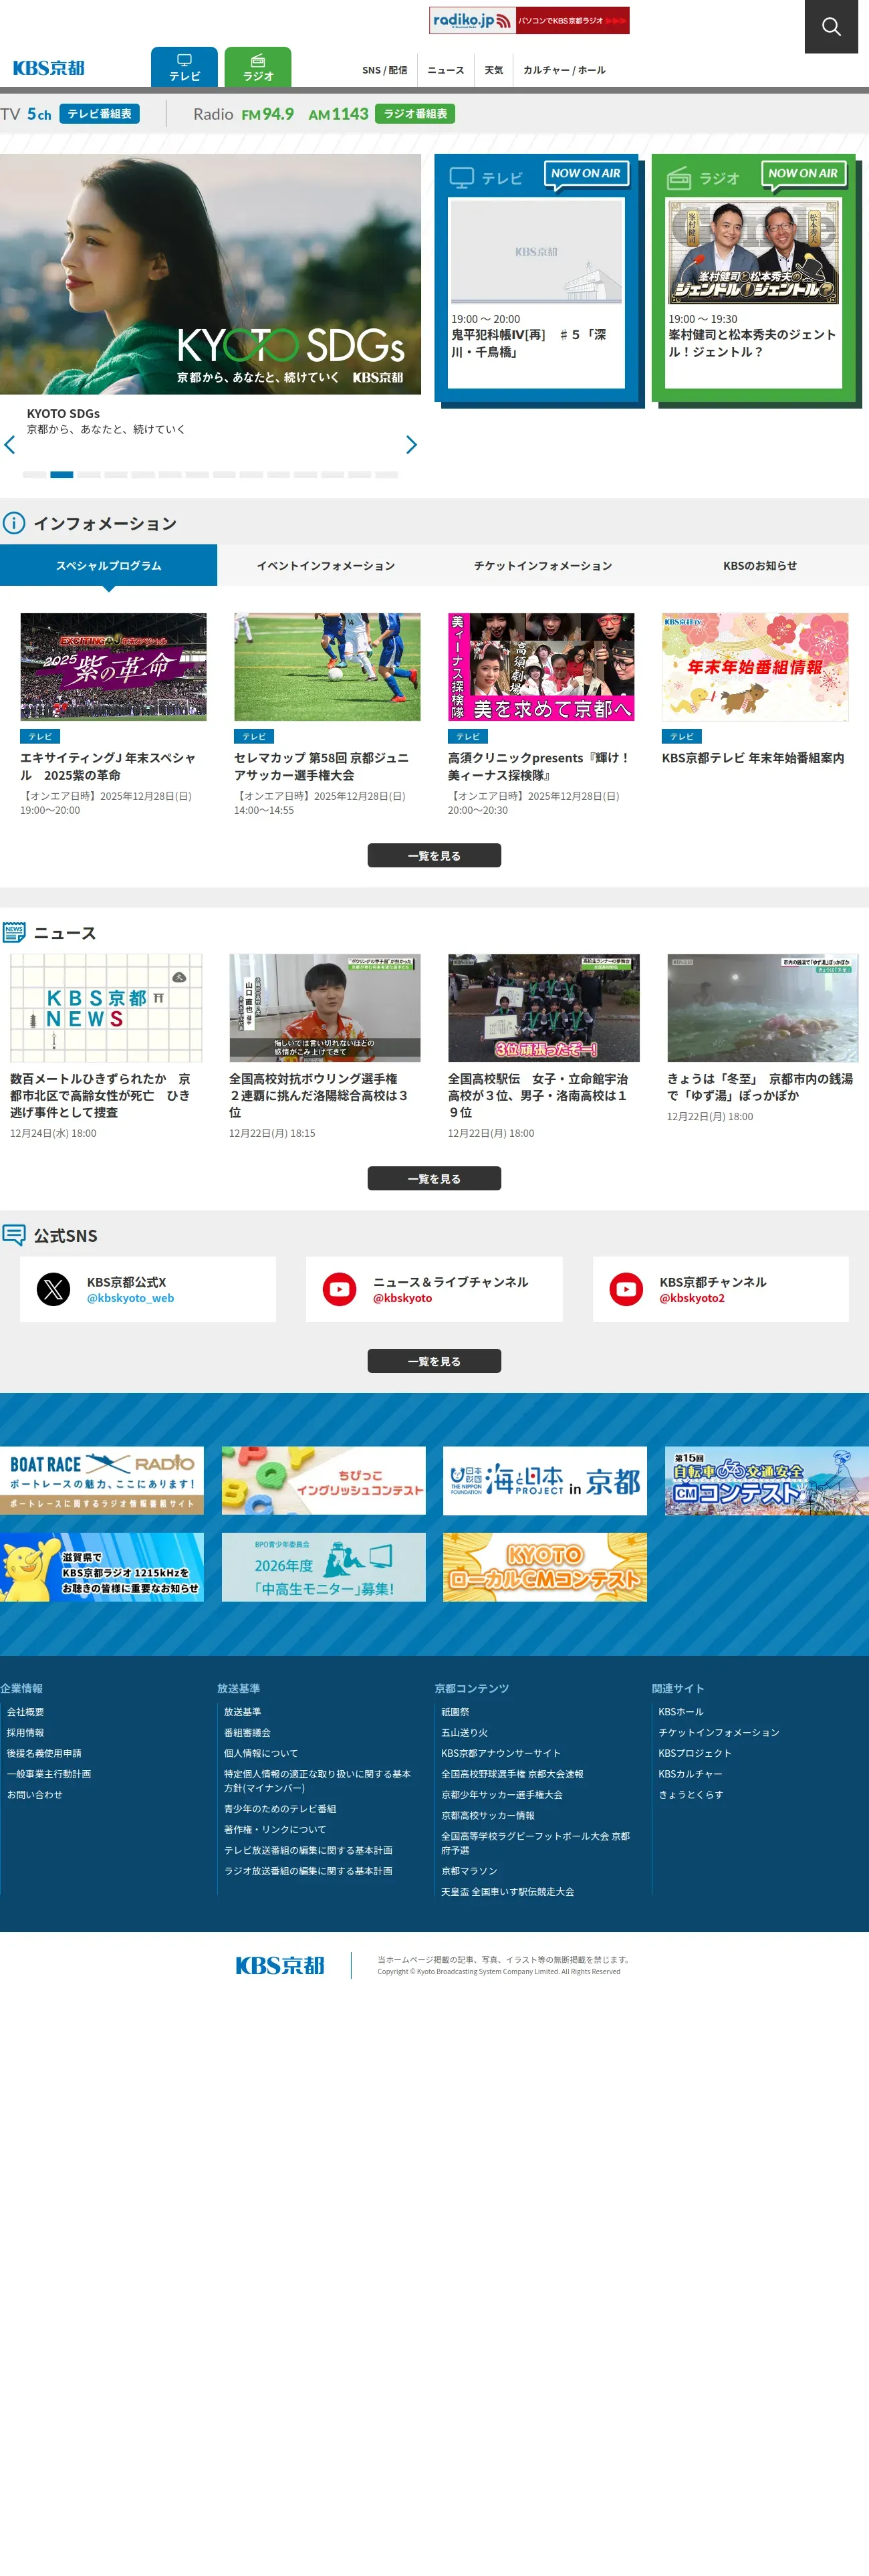Open ニュース＆ライブチャンネル YouTube icon
This screenshot has width=869, height=2576.
coord(340,1290)
